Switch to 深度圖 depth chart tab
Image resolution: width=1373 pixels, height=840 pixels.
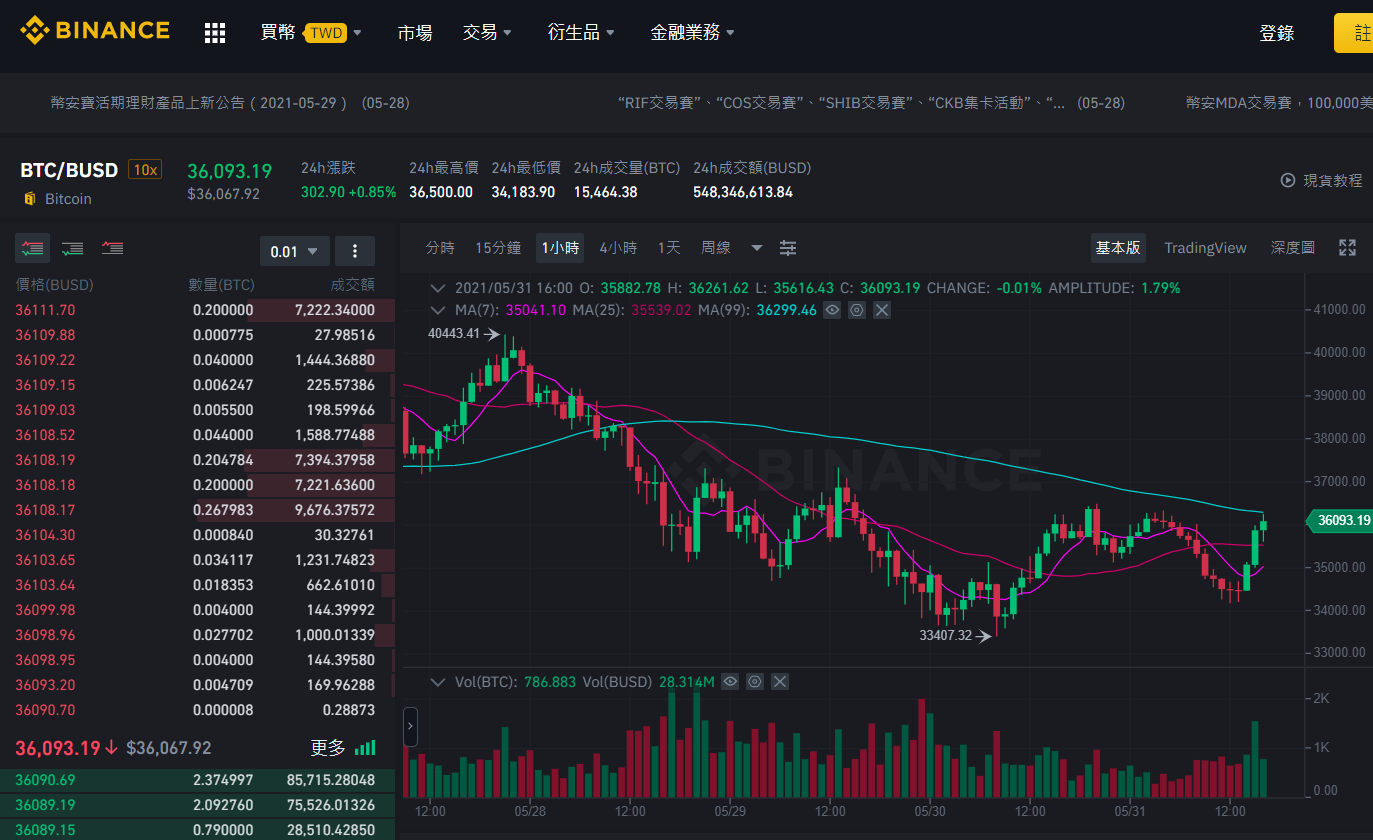1293,248
